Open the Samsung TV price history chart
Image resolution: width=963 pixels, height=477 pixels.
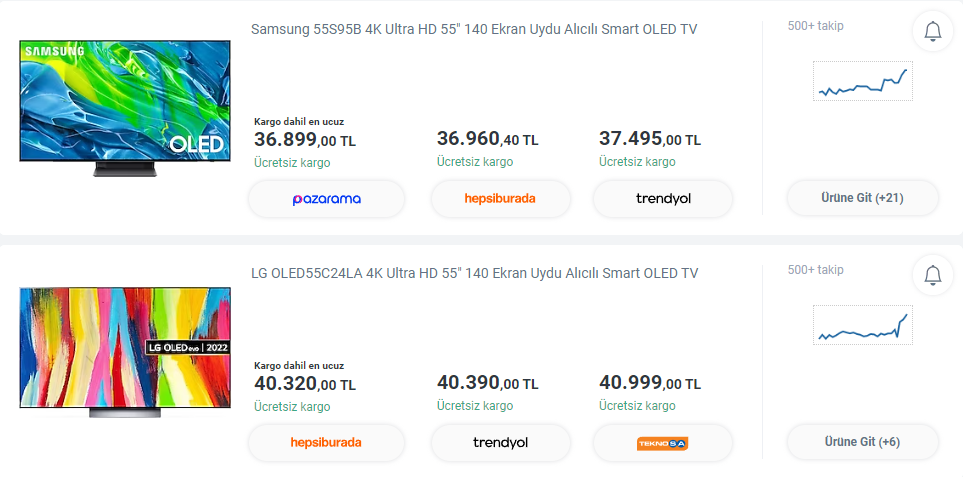(x=863, y=81)
